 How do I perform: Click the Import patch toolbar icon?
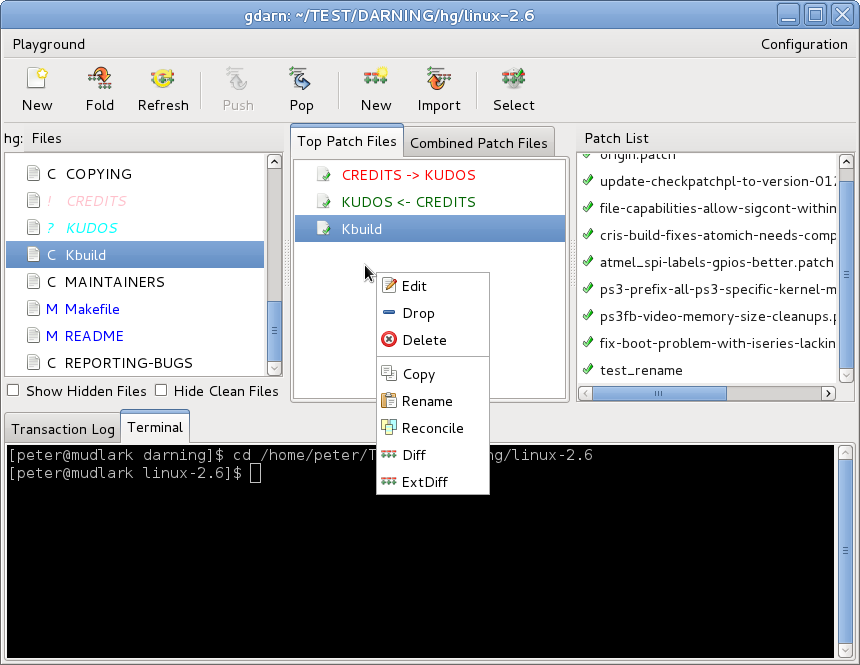point(439,80)
